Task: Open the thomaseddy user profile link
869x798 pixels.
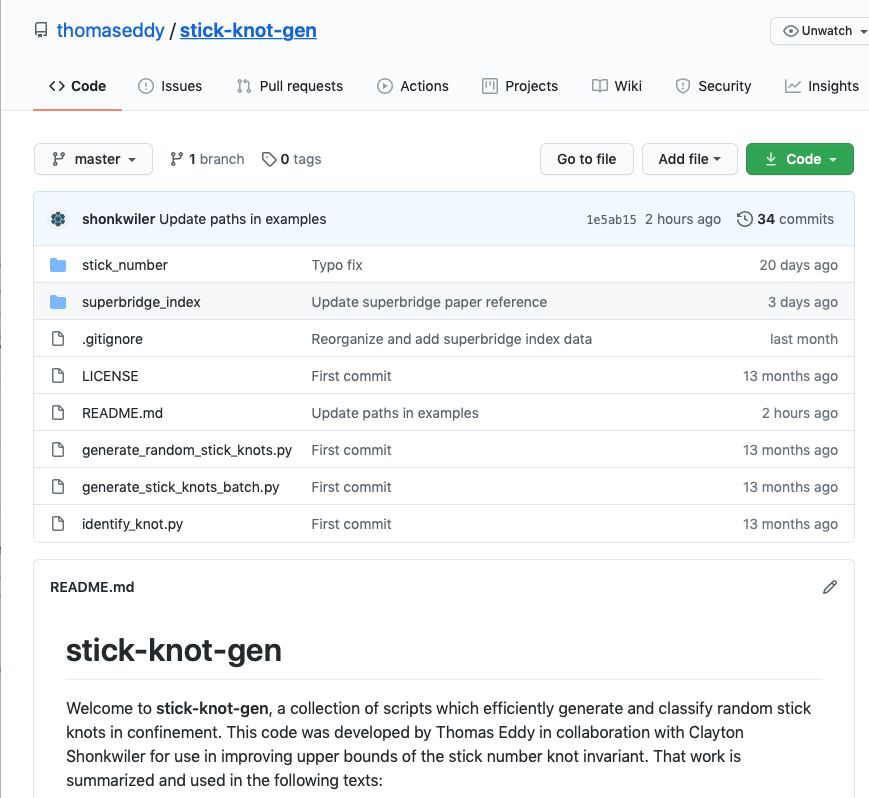Action: pyautogui.click(x=110, y=30)
